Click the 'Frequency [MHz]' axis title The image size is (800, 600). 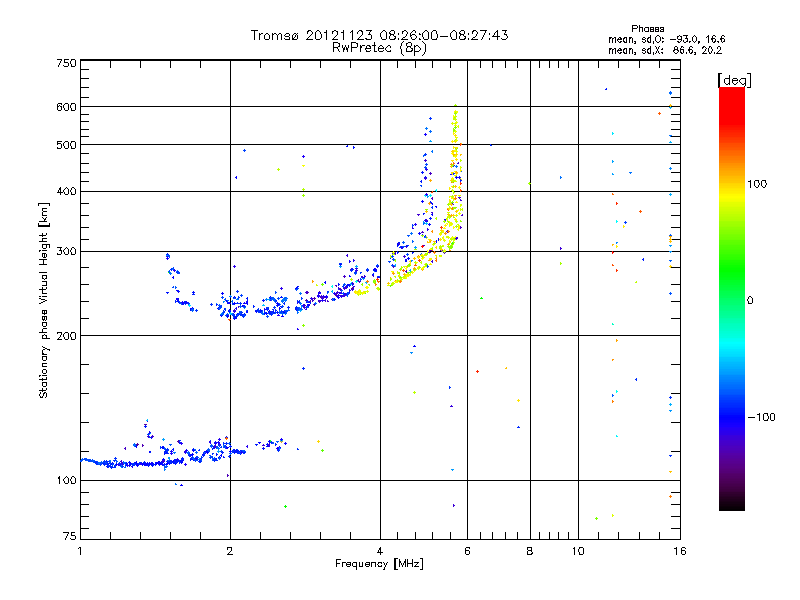[x=379, y=564]
